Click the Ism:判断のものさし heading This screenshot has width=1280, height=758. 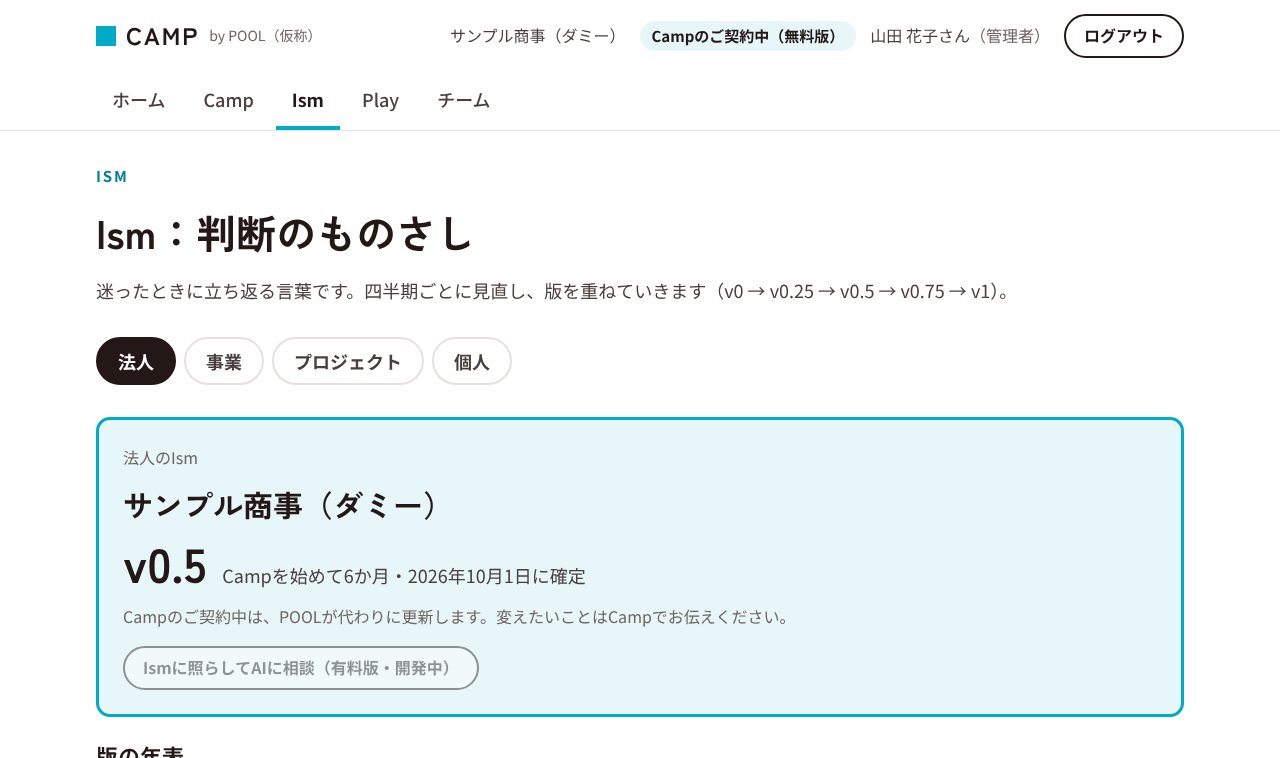(x=285, y=234)
